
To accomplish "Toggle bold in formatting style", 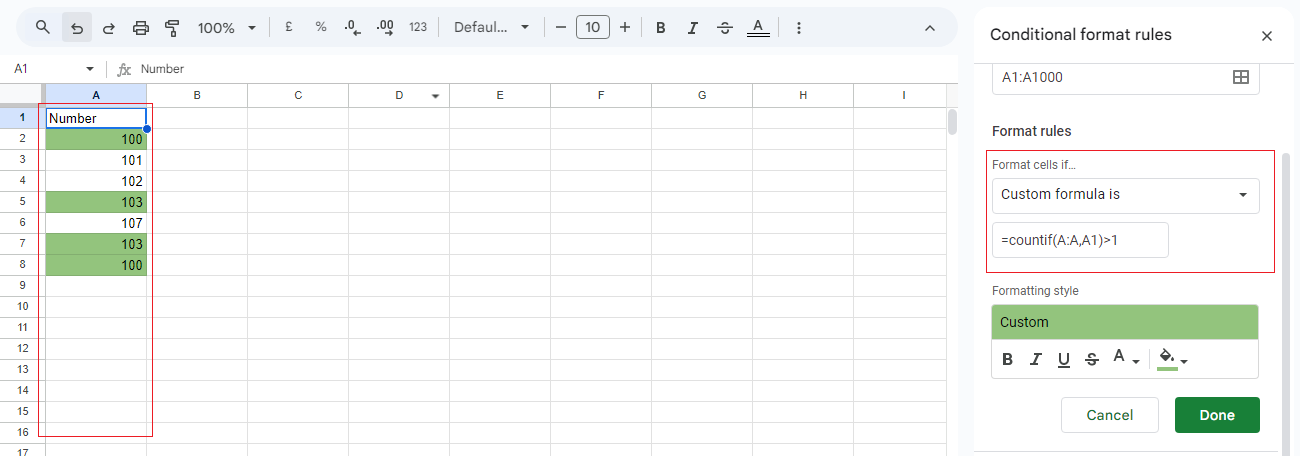I will tap(1007, 359).
